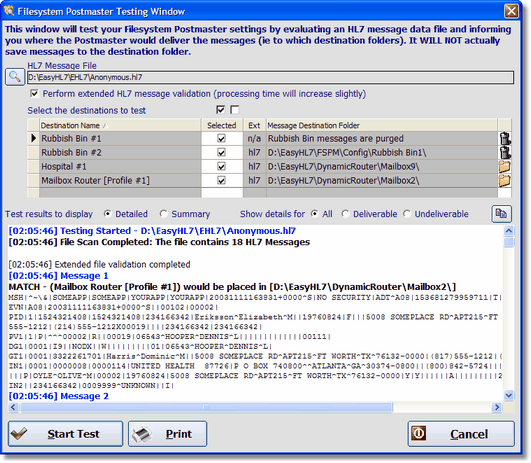Click the deselect-all destinations empty checkbox
Screen dimensions: 531x463
point(234,109)
